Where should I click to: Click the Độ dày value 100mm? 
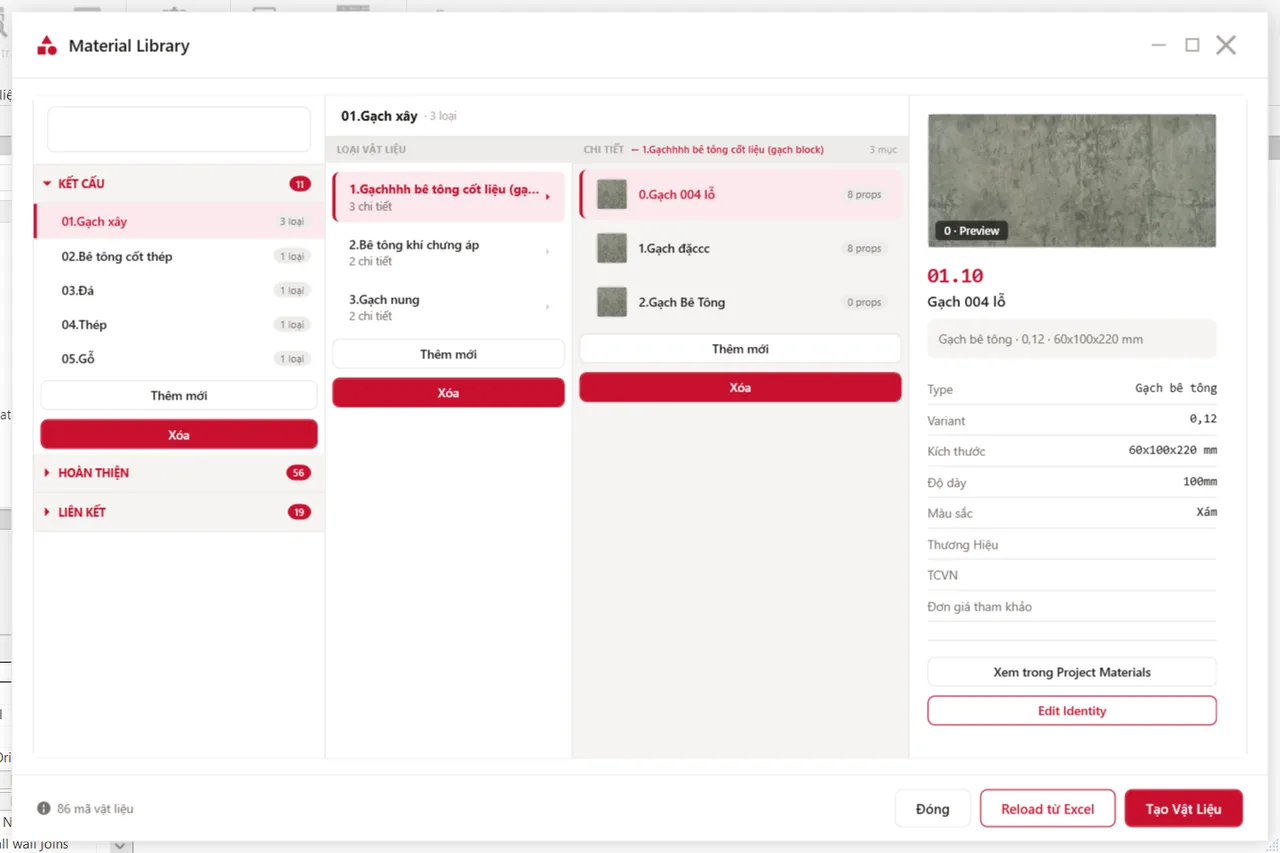(1200, 482)
